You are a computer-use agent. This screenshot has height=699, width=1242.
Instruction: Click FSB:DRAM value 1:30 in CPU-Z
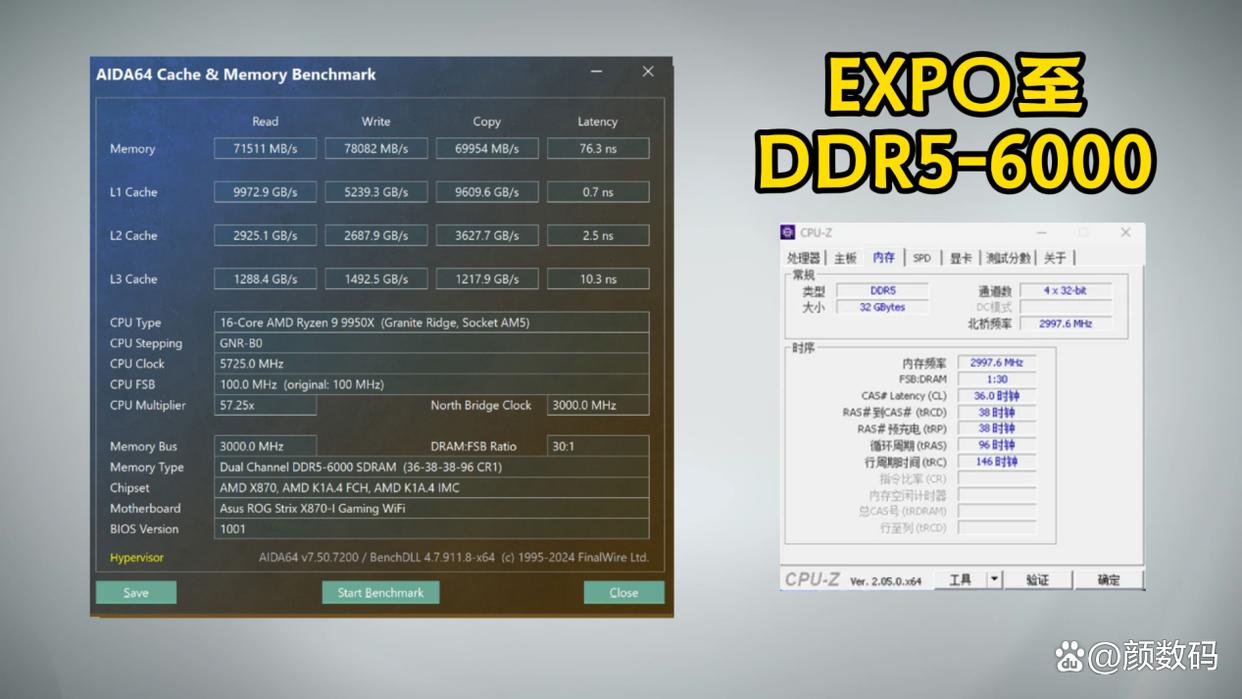(x=997, y=379)
